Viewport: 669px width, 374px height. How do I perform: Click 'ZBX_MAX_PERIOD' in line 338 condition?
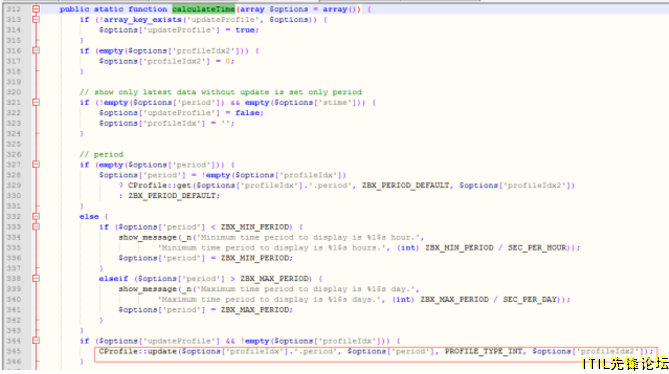pos(275,278)
